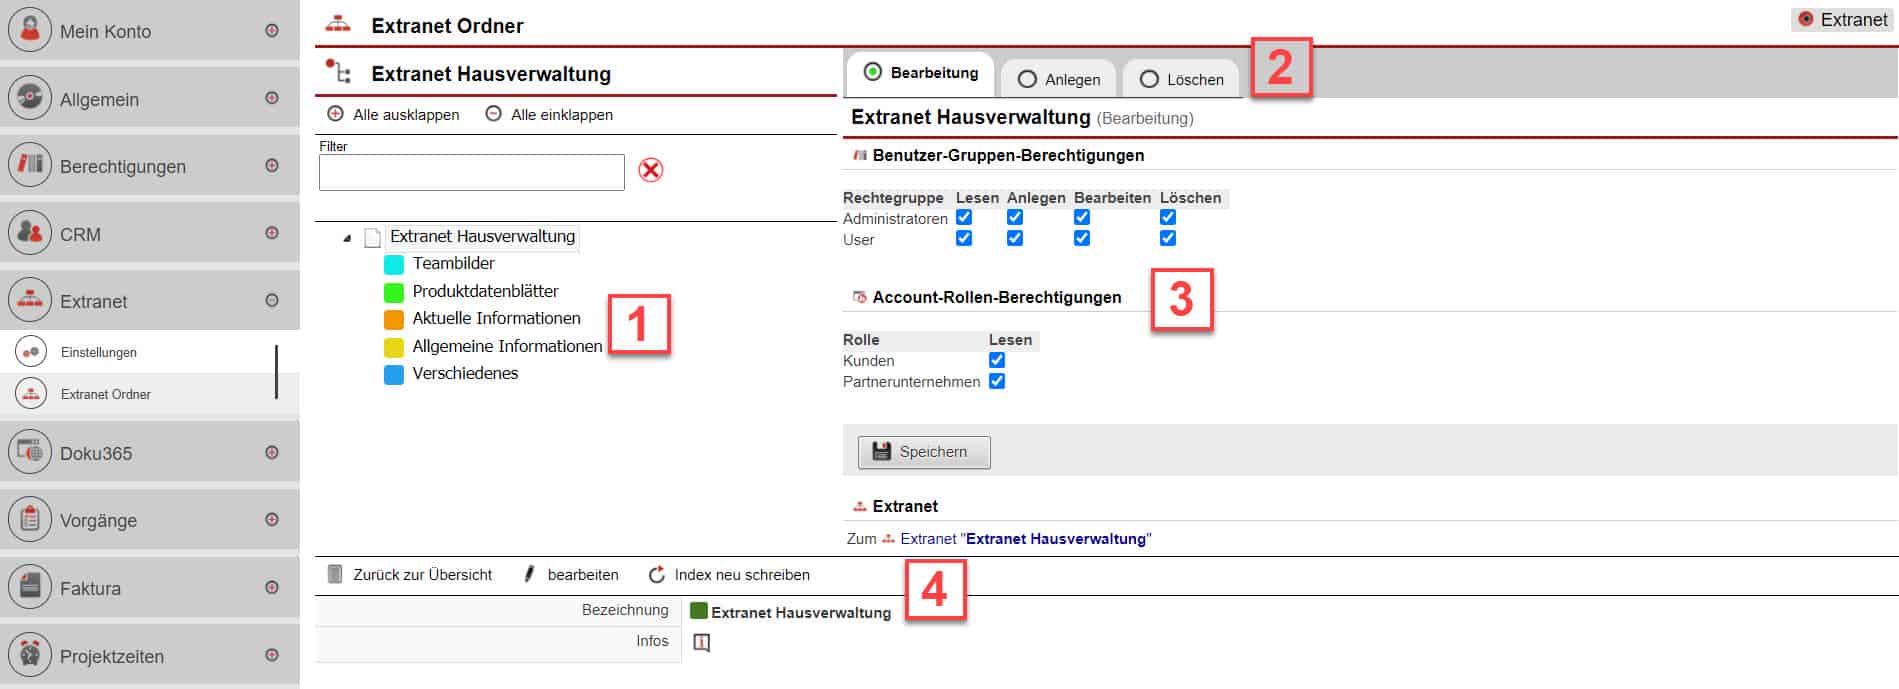Select the orange Aktuelle Informationen folder swatch
Viewport: 1899px width, 689px height.
(x=394, y=320)
